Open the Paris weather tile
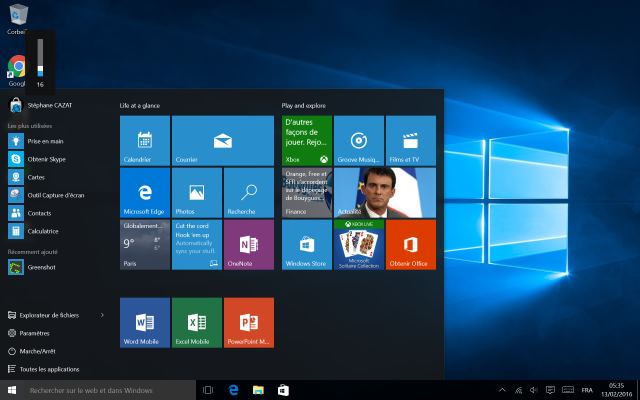The image size is (640, 400). [145, 244]
